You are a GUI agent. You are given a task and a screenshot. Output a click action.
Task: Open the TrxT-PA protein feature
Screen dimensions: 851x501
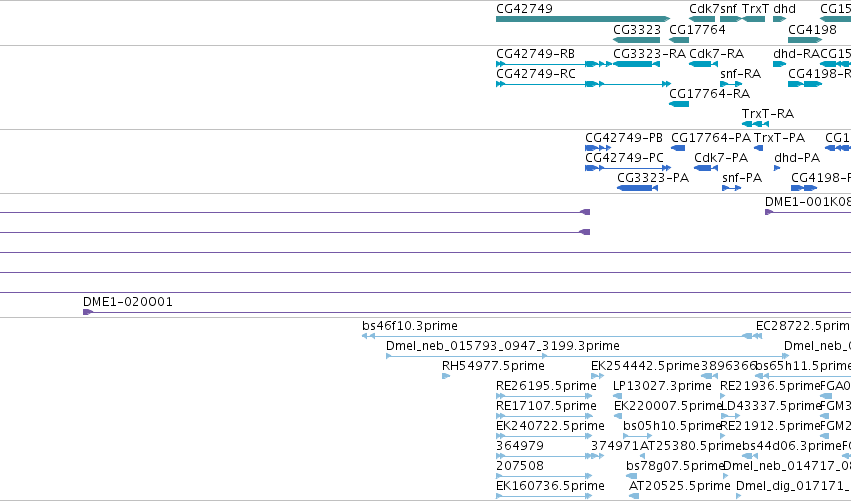tap(758, 148)
